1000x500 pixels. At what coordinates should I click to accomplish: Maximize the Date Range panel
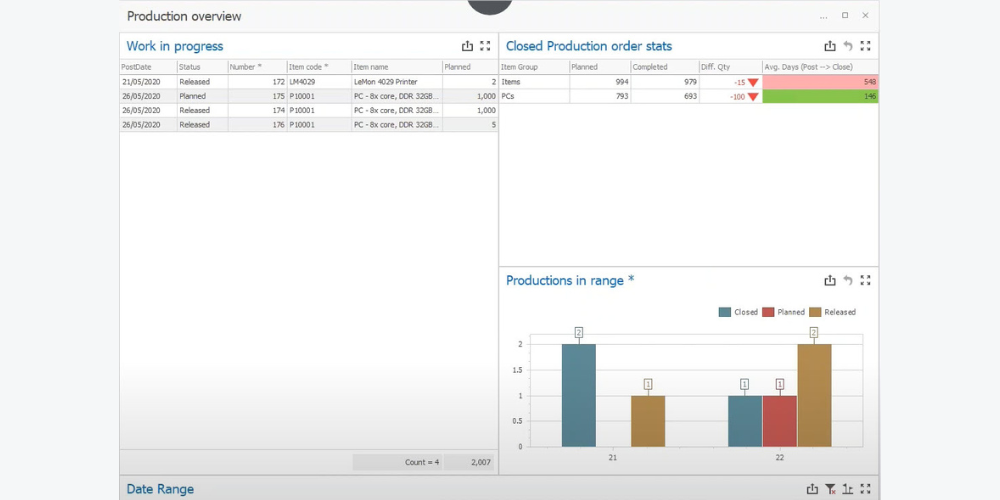pos(865,489)
